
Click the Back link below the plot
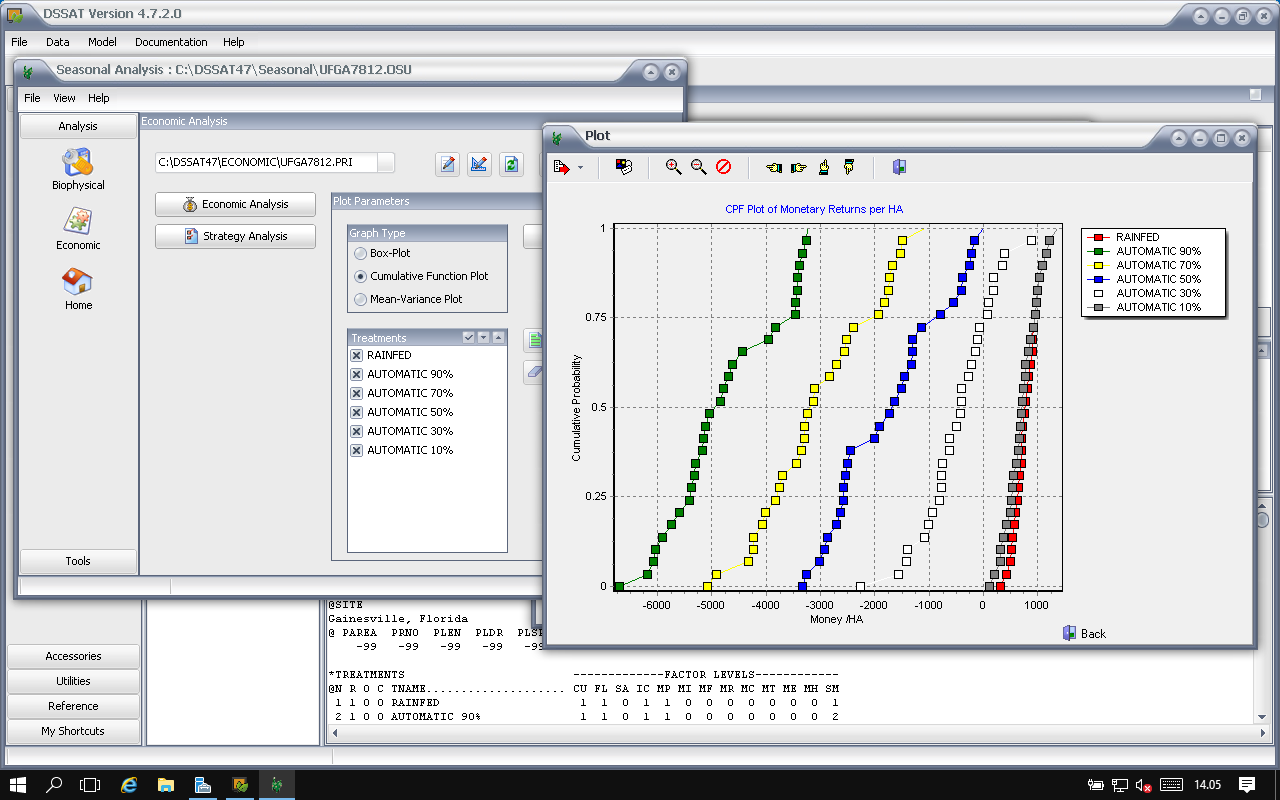pos(1085,633)
